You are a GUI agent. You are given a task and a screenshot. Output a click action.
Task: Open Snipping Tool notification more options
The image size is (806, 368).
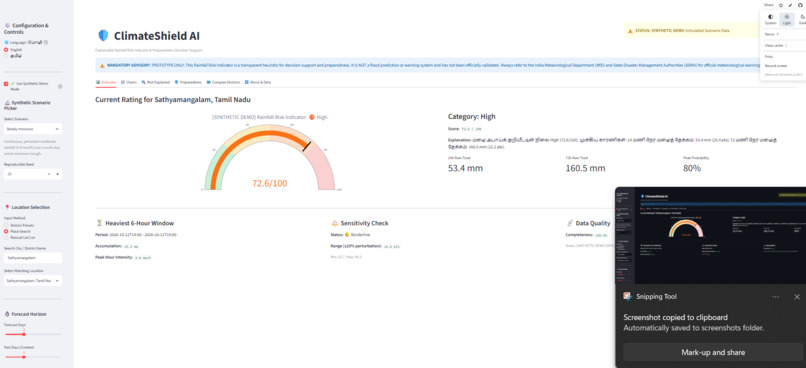[x=775, y=297]
